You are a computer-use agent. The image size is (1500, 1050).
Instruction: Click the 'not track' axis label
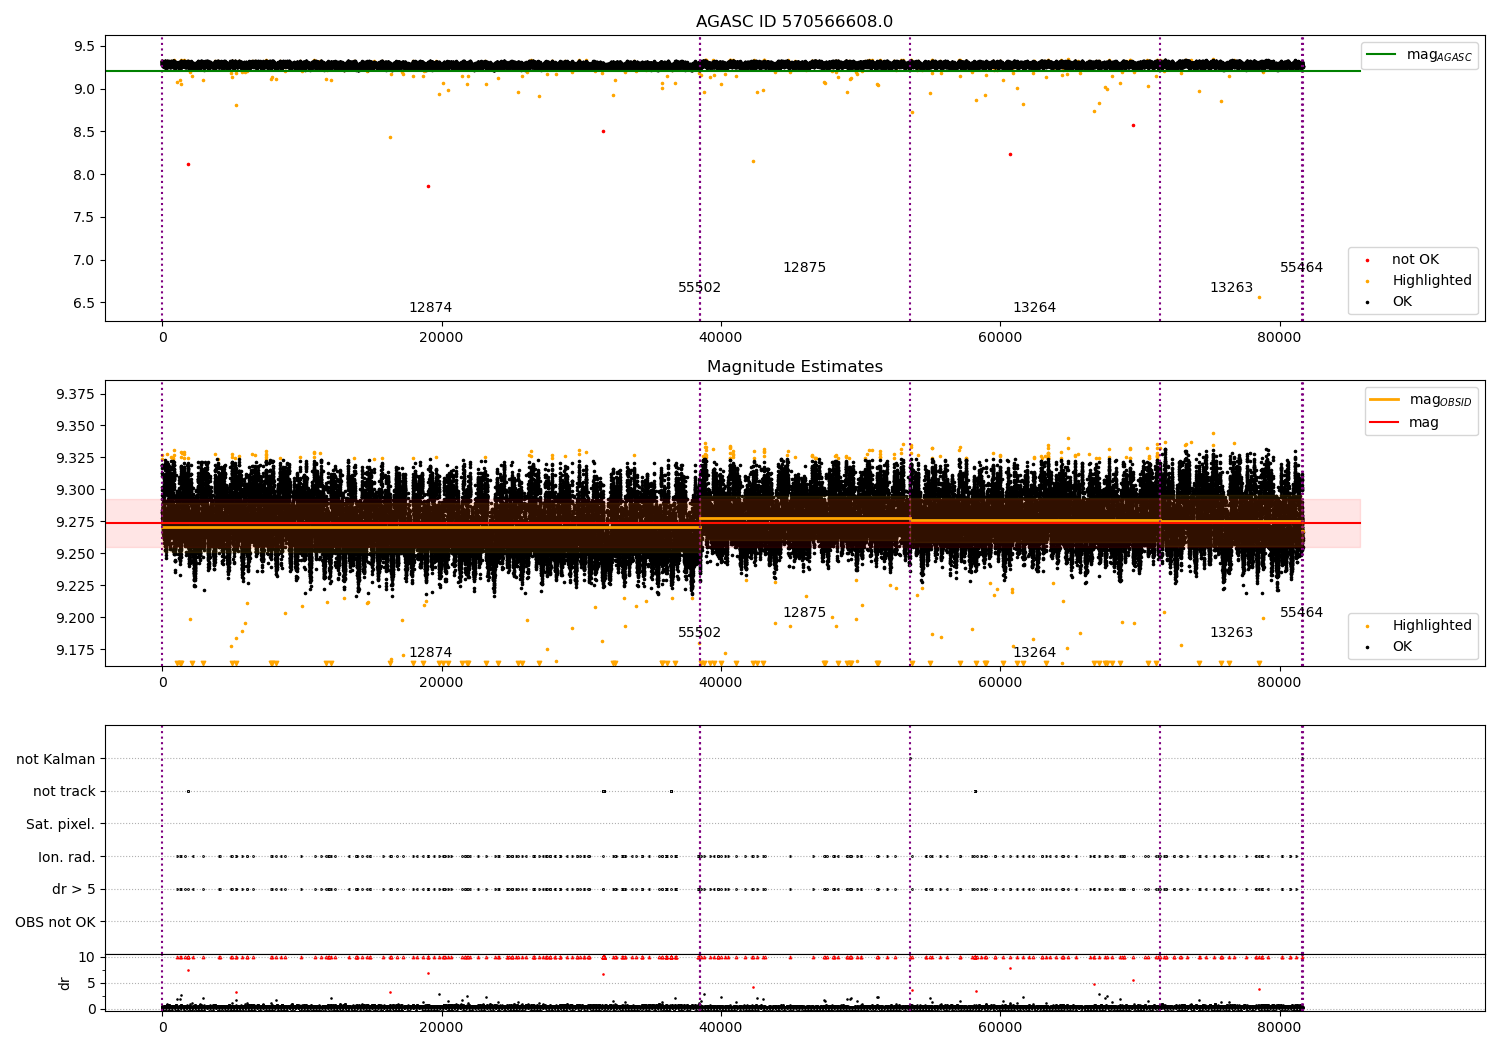click(x=64, y=791)
